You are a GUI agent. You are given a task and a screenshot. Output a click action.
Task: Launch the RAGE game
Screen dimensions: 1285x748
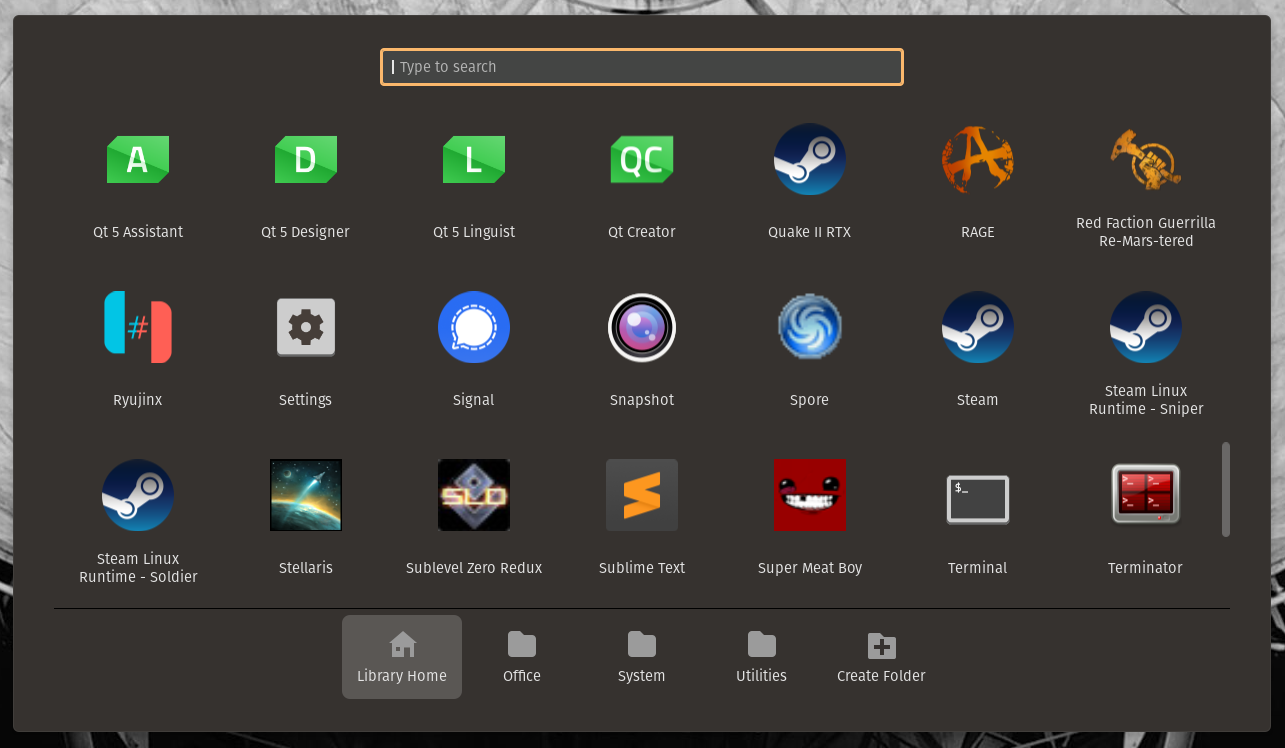point(978,160)
